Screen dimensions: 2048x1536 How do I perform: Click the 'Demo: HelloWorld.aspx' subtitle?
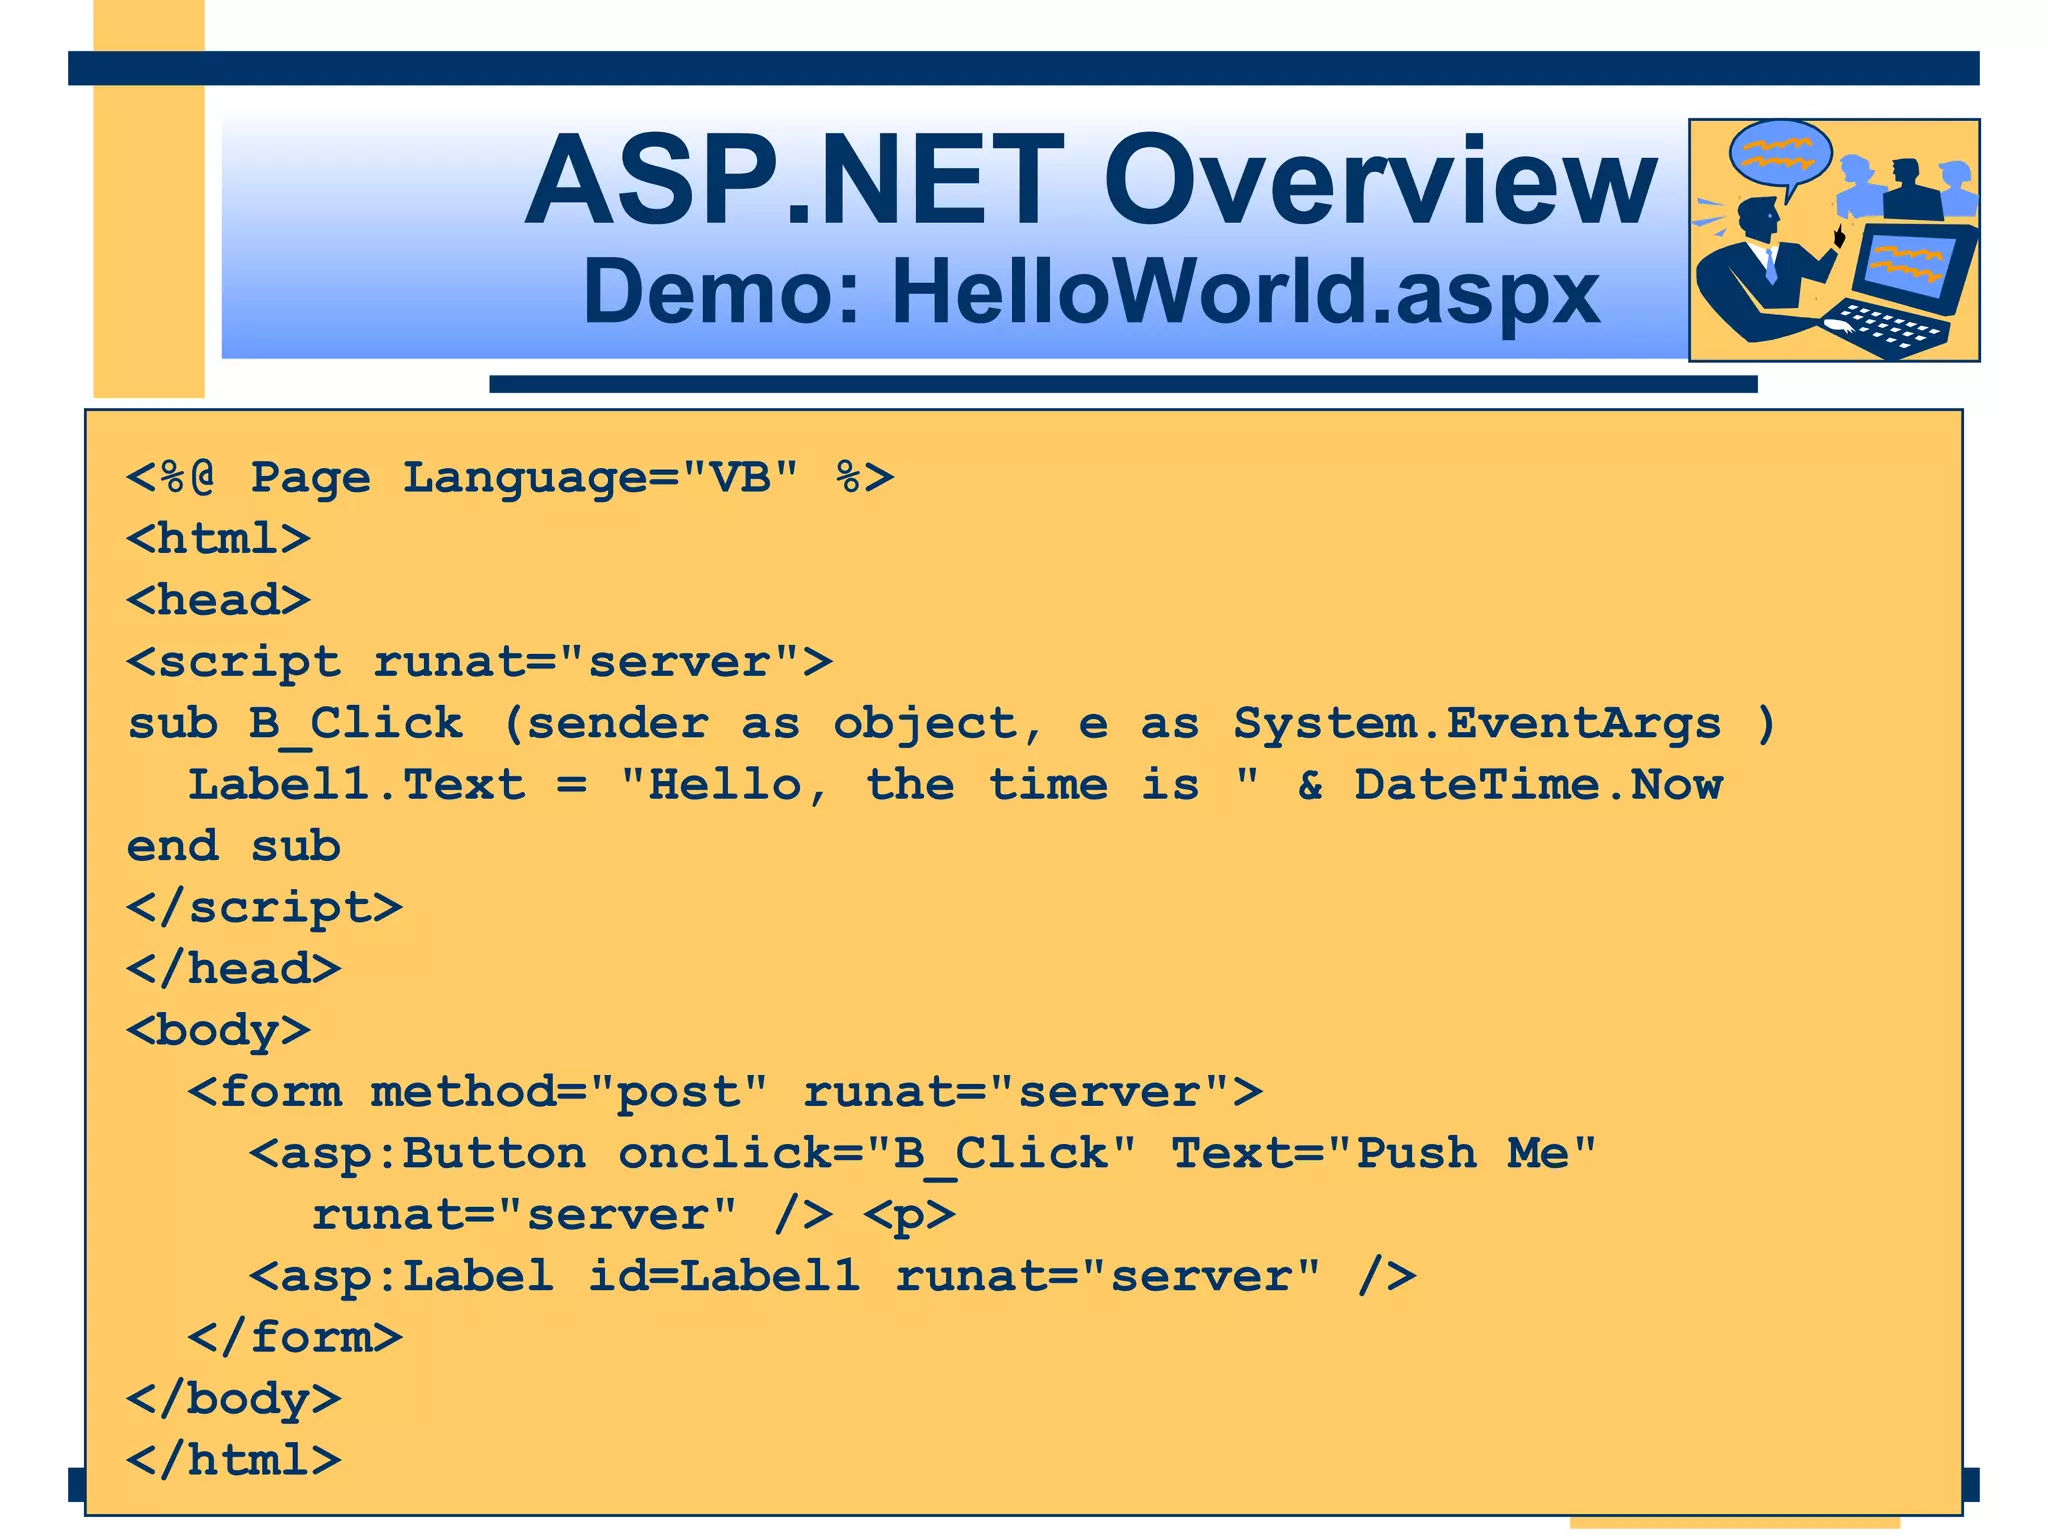pos(1091,292)
